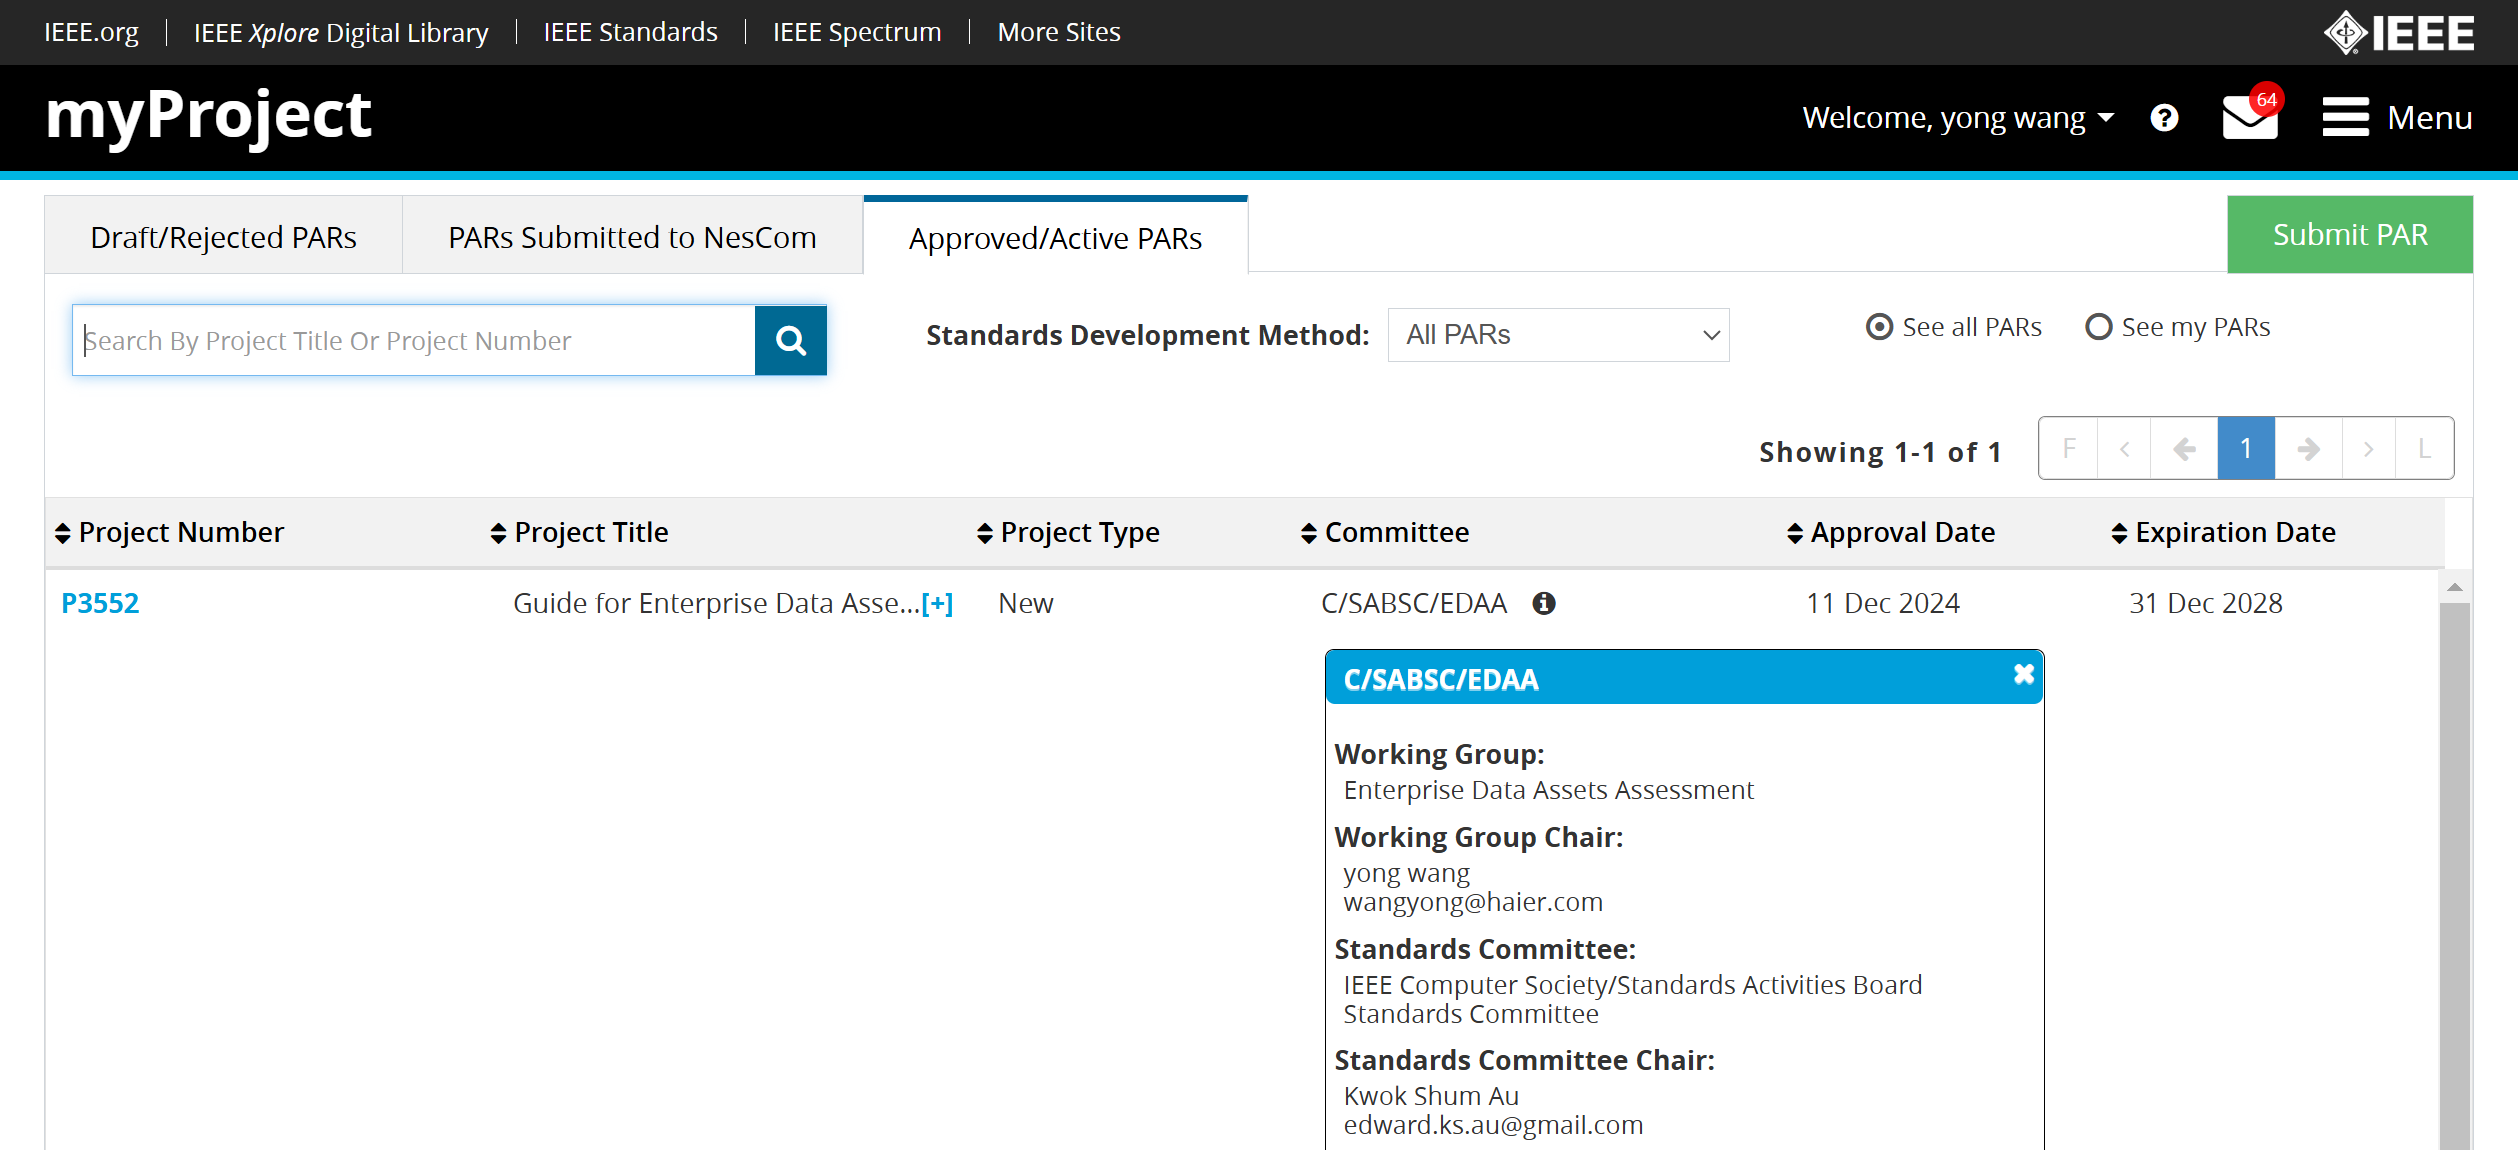Go to previous page arrow in pagination

(2184, 449)
